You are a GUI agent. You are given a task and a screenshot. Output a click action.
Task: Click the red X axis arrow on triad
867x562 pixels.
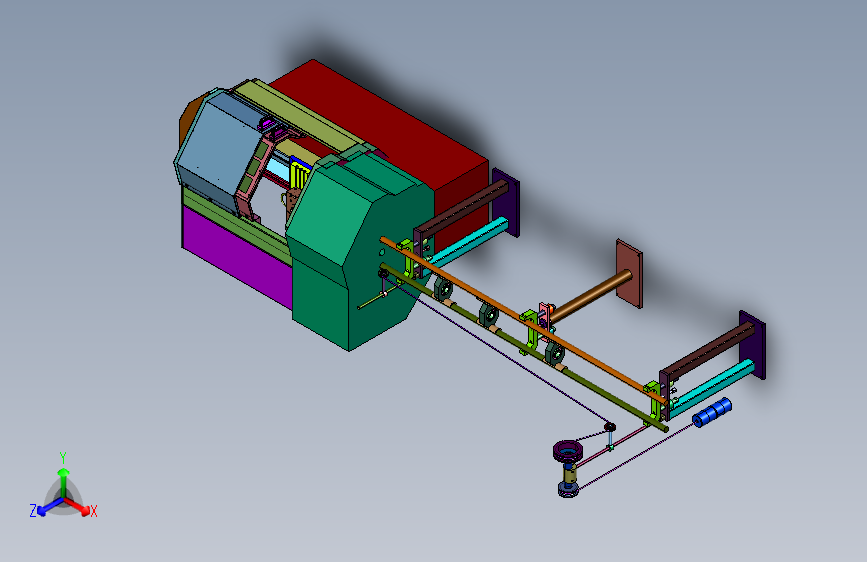(x=79, y=507)
